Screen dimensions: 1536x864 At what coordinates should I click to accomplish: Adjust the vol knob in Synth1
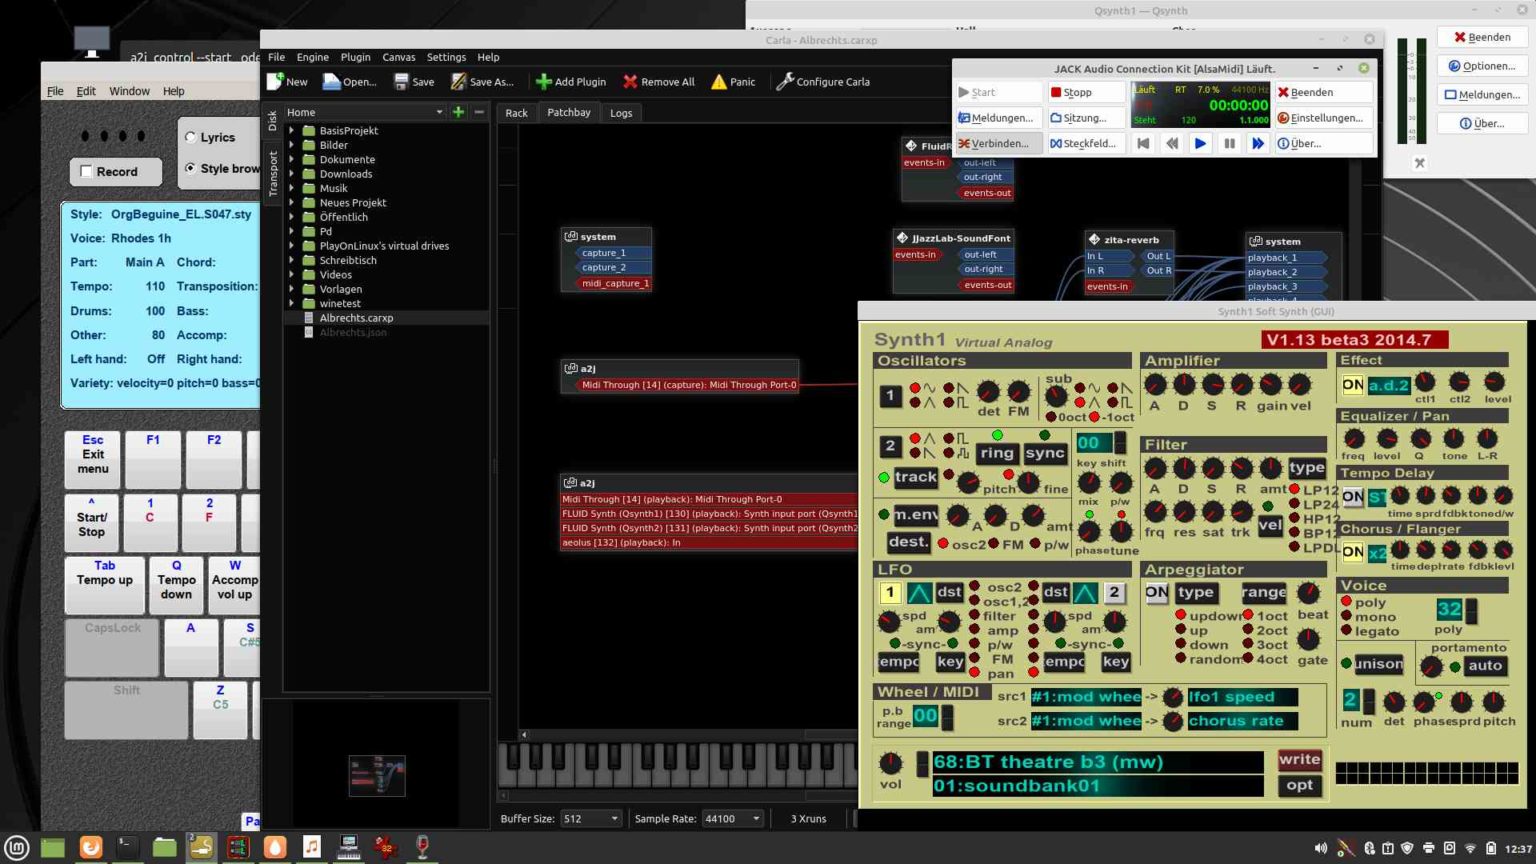[x=890, y=764]
